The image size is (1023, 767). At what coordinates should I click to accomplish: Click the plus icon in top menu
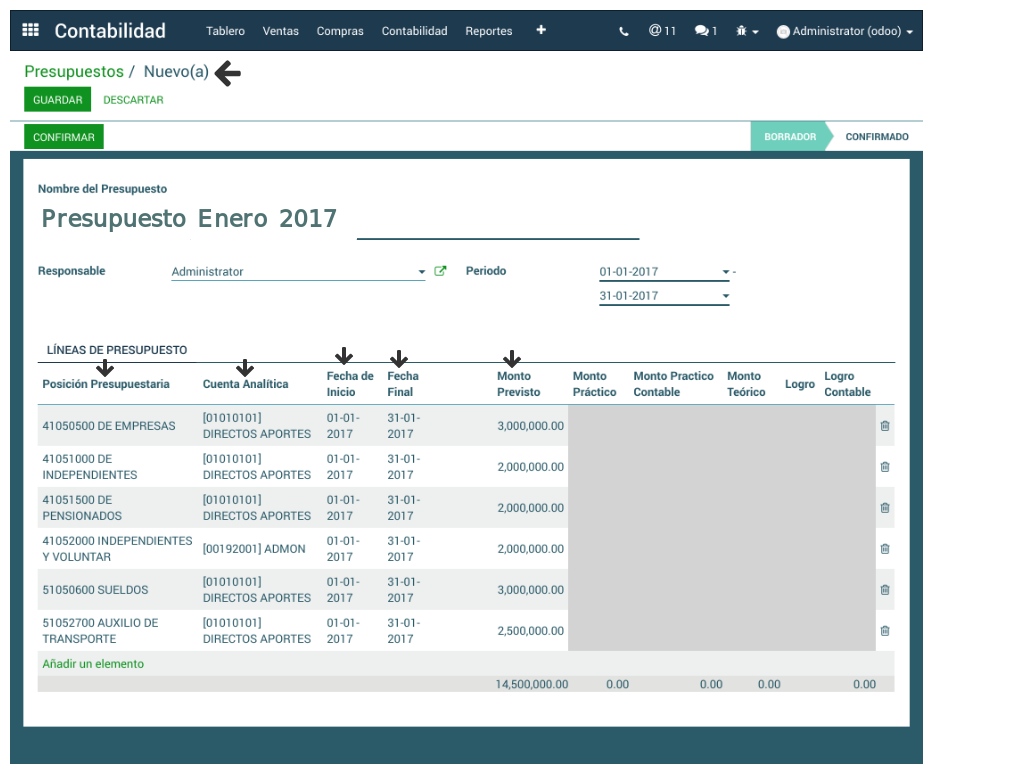point(541,30)
